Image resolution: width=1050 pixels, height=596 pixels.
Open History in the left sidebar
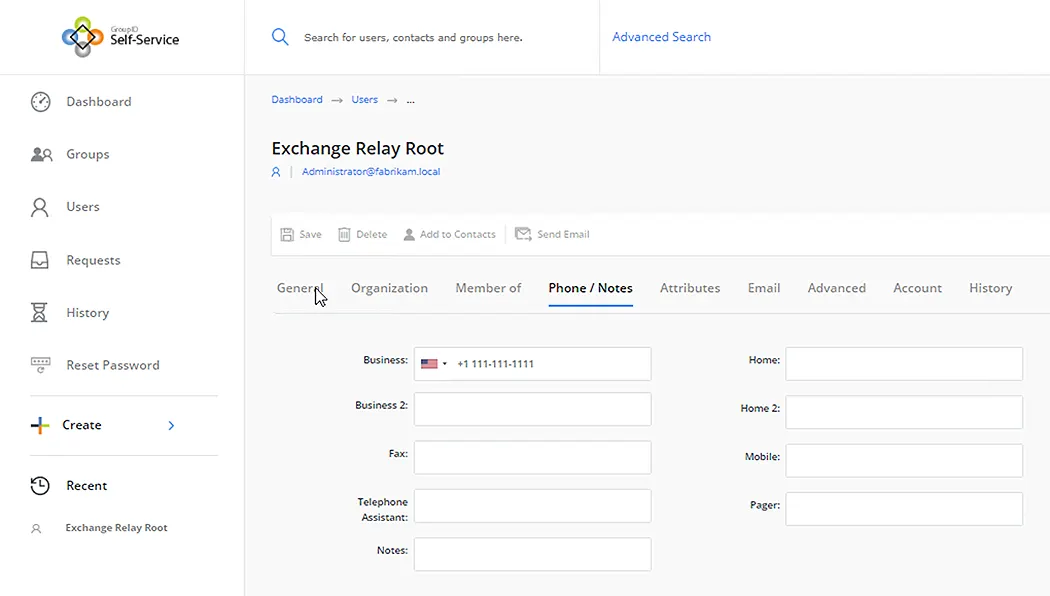[x=88, y=313]
